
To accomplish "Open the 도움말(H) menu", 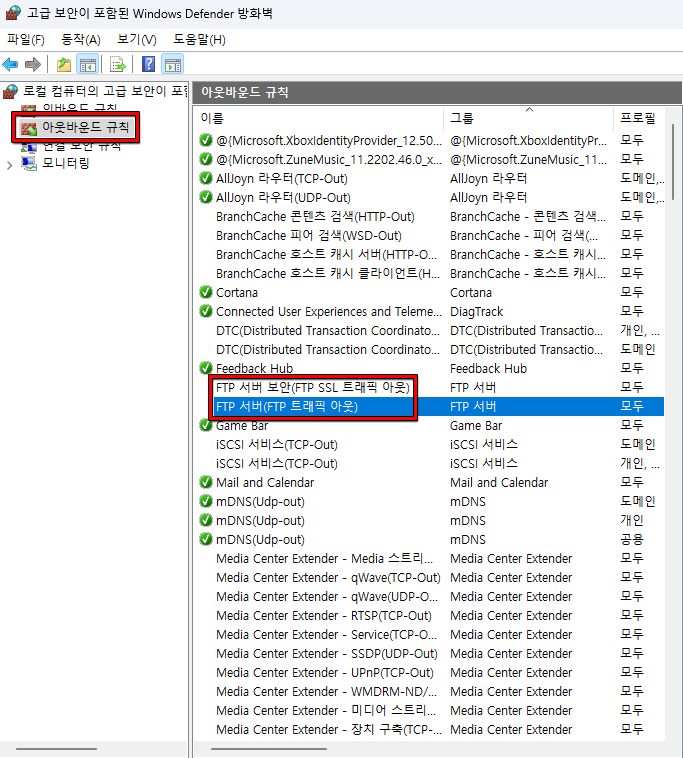I will pyautogui.click(x=199, y=40).
